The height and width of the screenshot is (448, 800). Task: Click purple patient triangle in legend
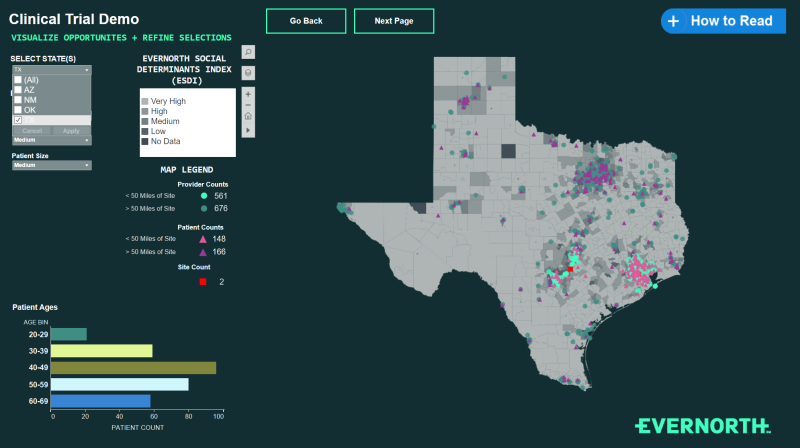203,252
